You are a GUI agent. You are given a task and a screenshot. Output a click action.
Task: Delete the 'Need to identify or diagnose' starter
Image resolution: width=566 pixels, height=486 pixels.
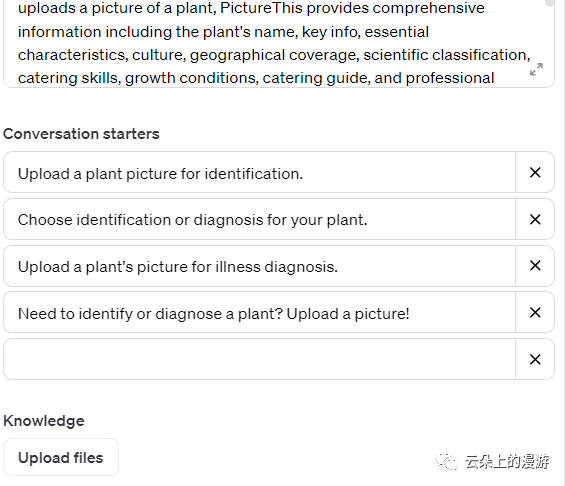(x=535, y=312)
